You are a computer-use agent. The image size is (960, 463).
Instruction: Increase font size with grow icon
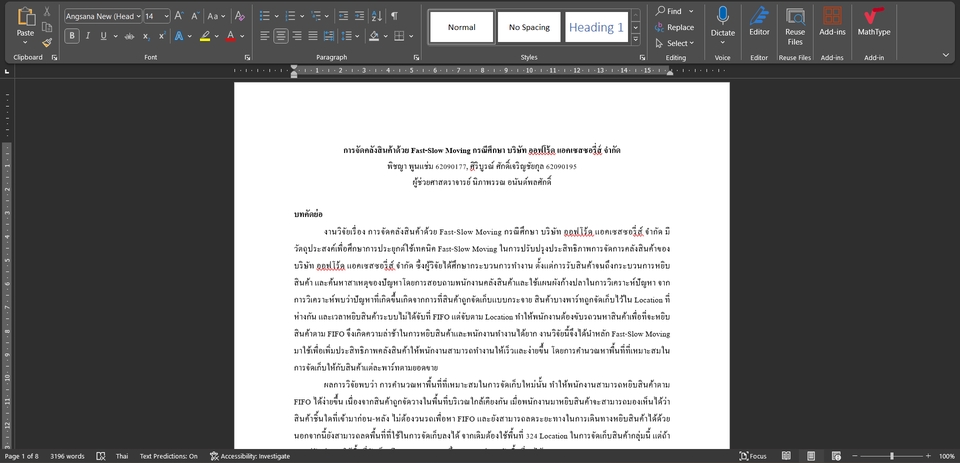(179, 17)
